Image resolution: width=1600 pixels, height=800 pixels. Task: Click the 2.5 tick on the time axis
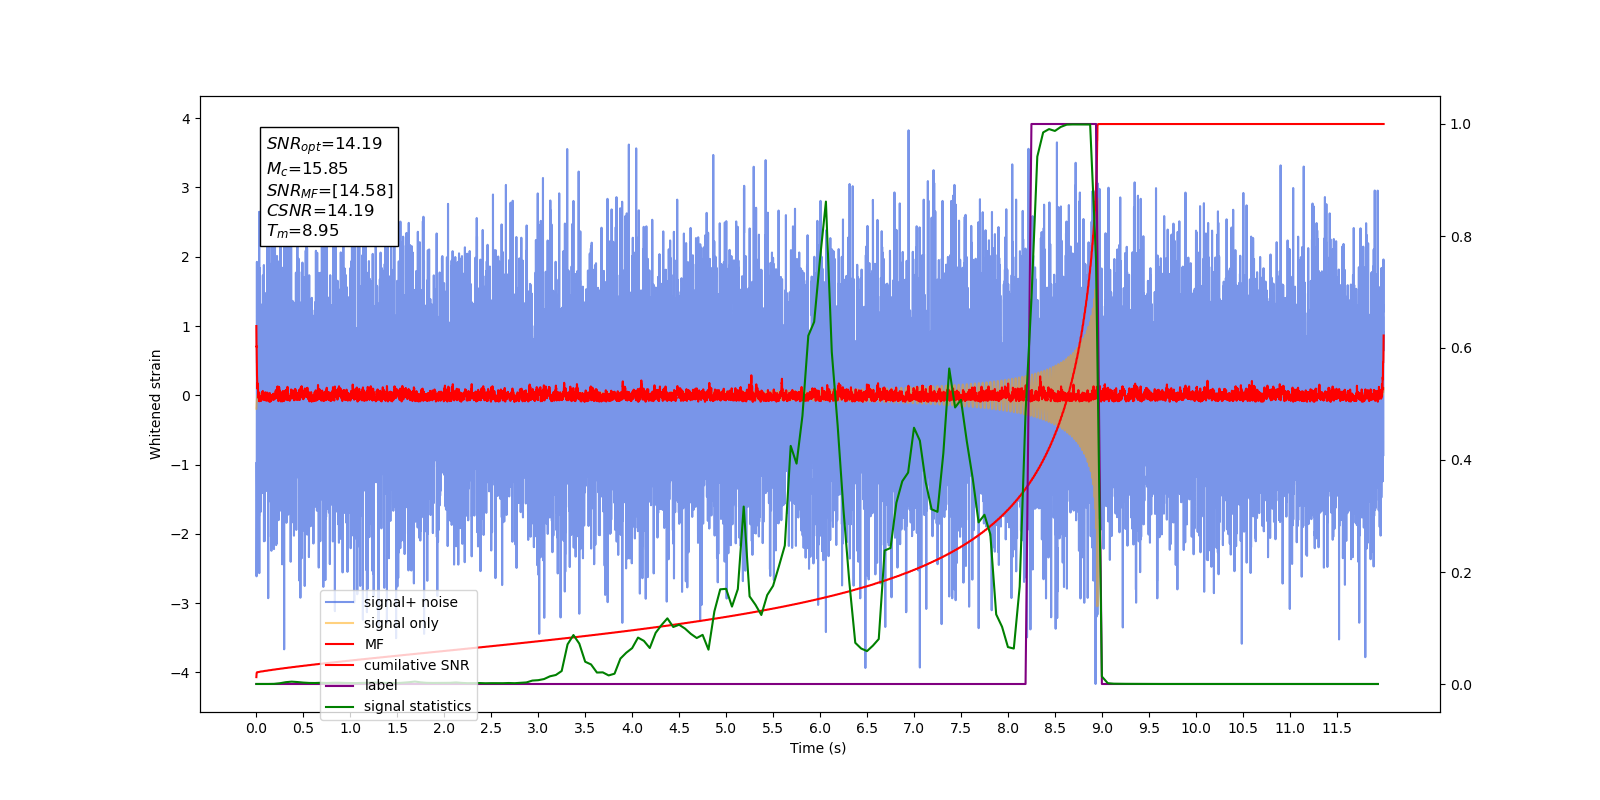491,728
